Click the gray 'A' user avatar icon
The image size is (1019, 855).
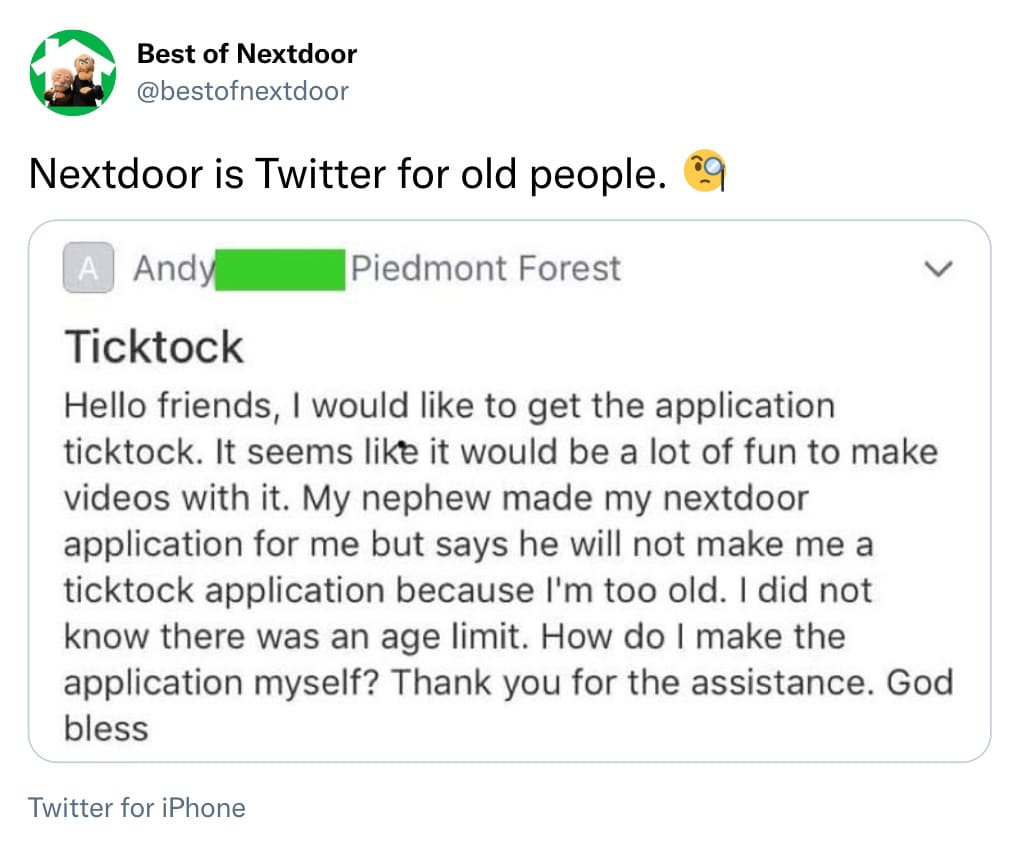[88, 268]
